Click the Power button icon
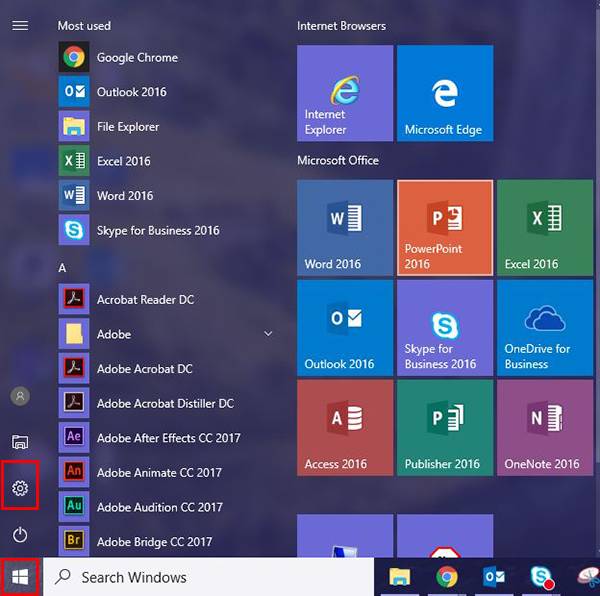 [20, 535]
